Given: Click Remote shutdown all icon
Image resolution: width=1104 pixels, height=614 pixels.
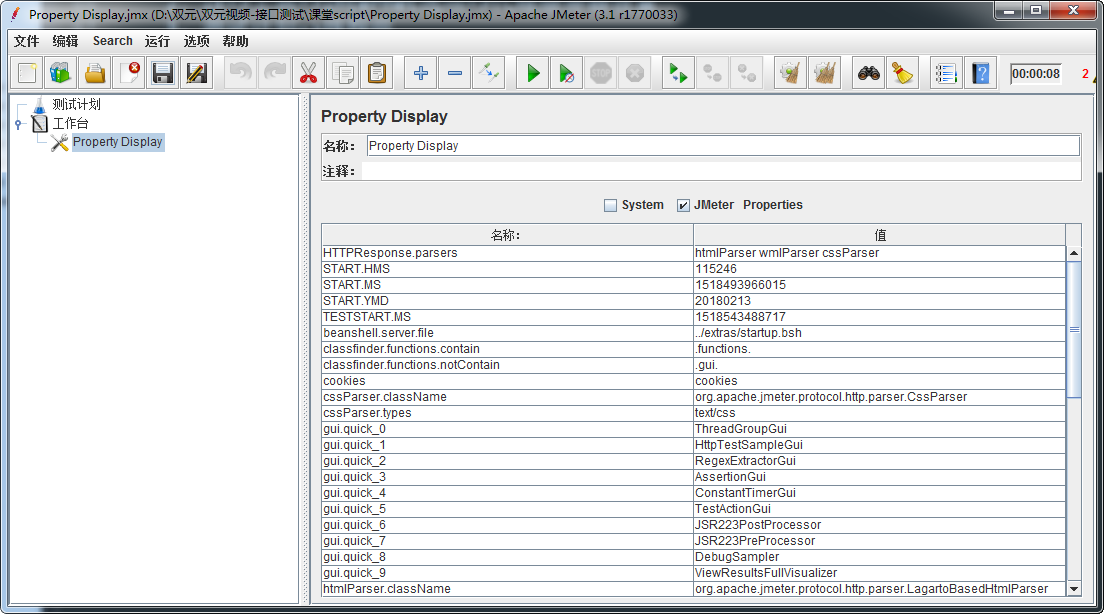Looking at the screenshot, I should coord(746,73).
